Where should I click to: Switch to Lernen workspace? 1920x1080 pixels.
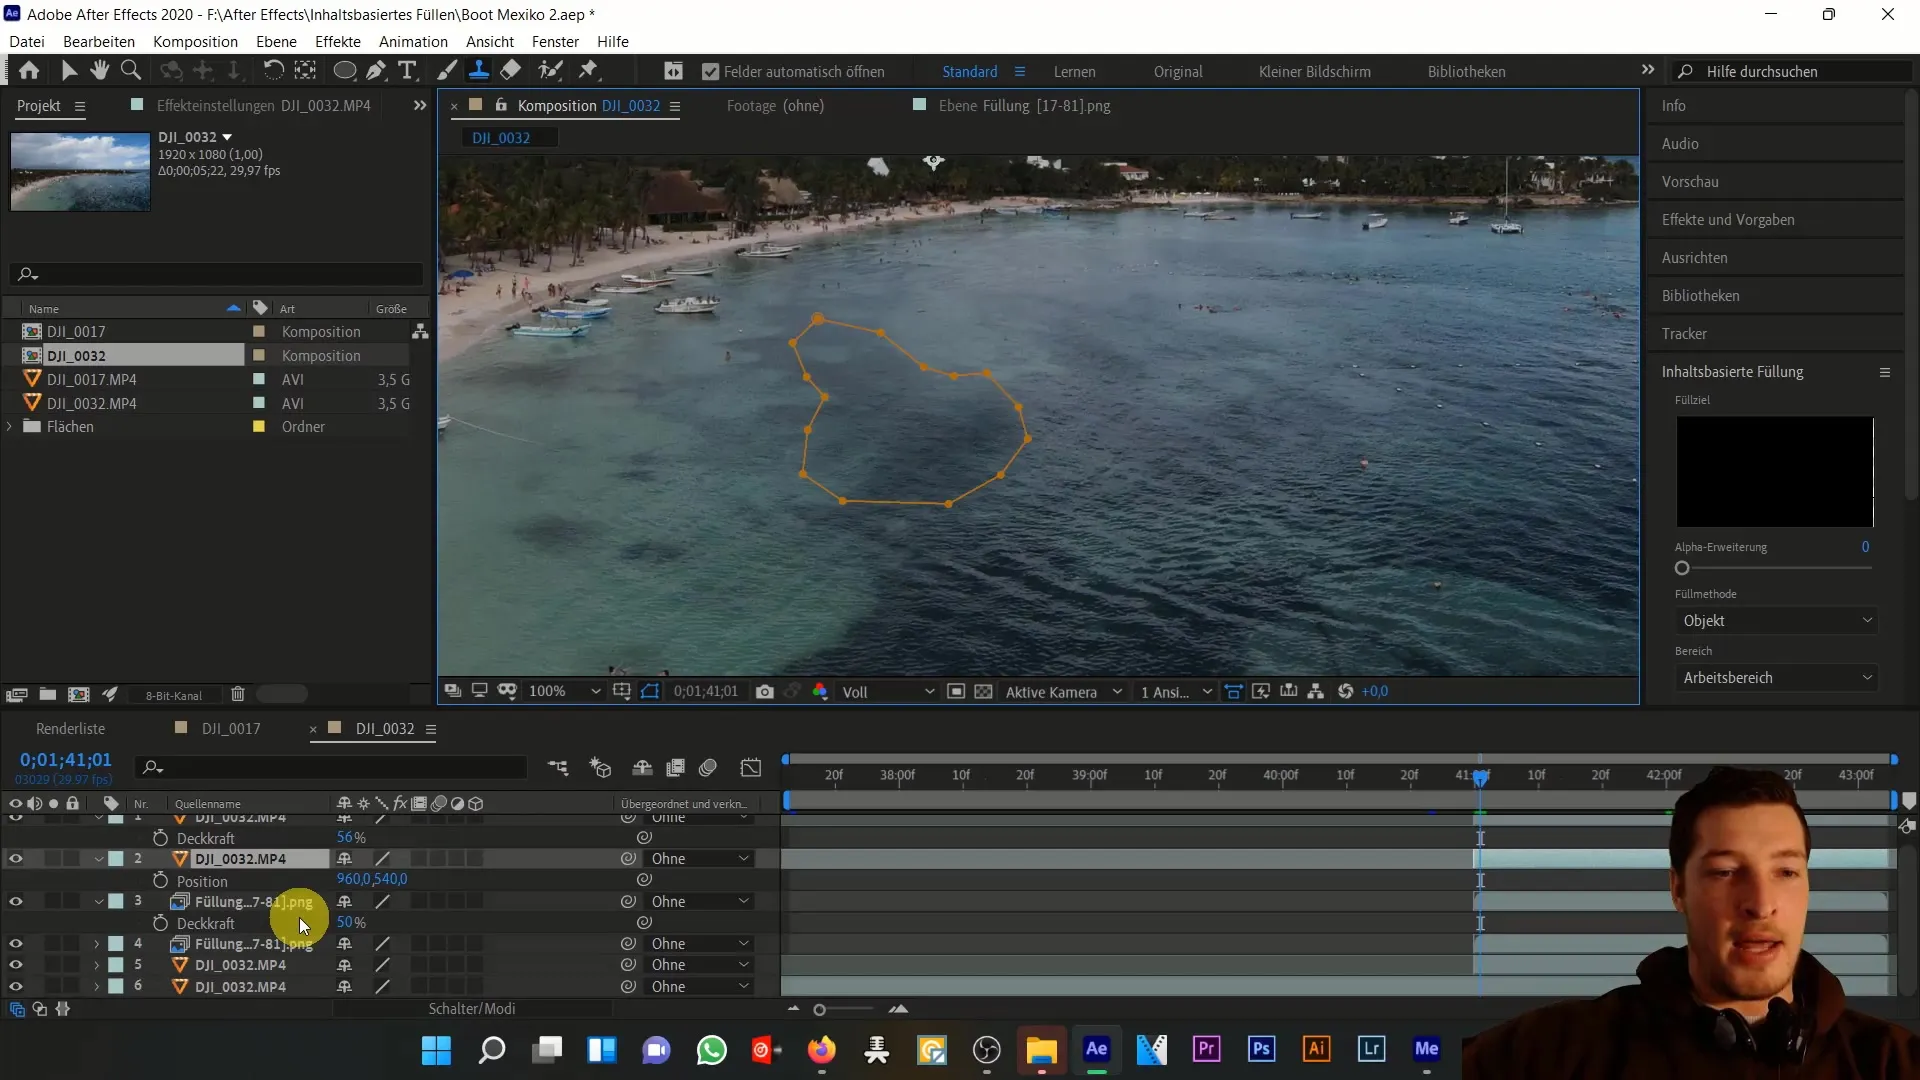pyautogui.click(x=1074, y=72)
